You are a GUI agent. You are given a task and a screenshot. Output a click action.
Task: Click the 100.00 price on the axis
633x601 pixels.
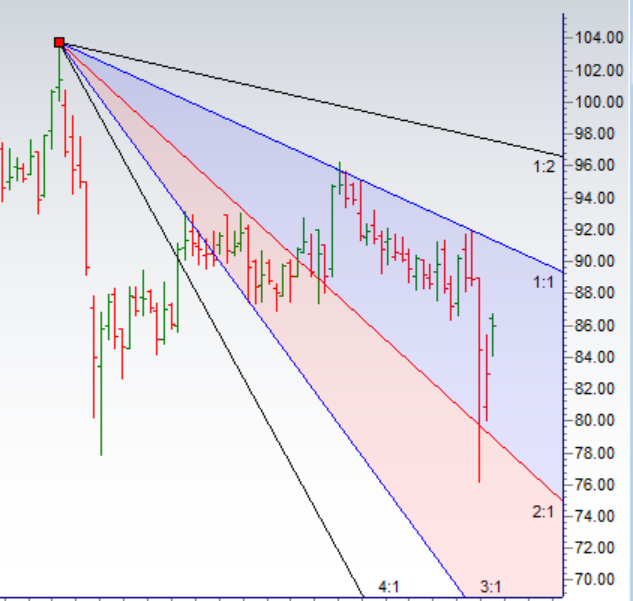click(x=596, y=102)
